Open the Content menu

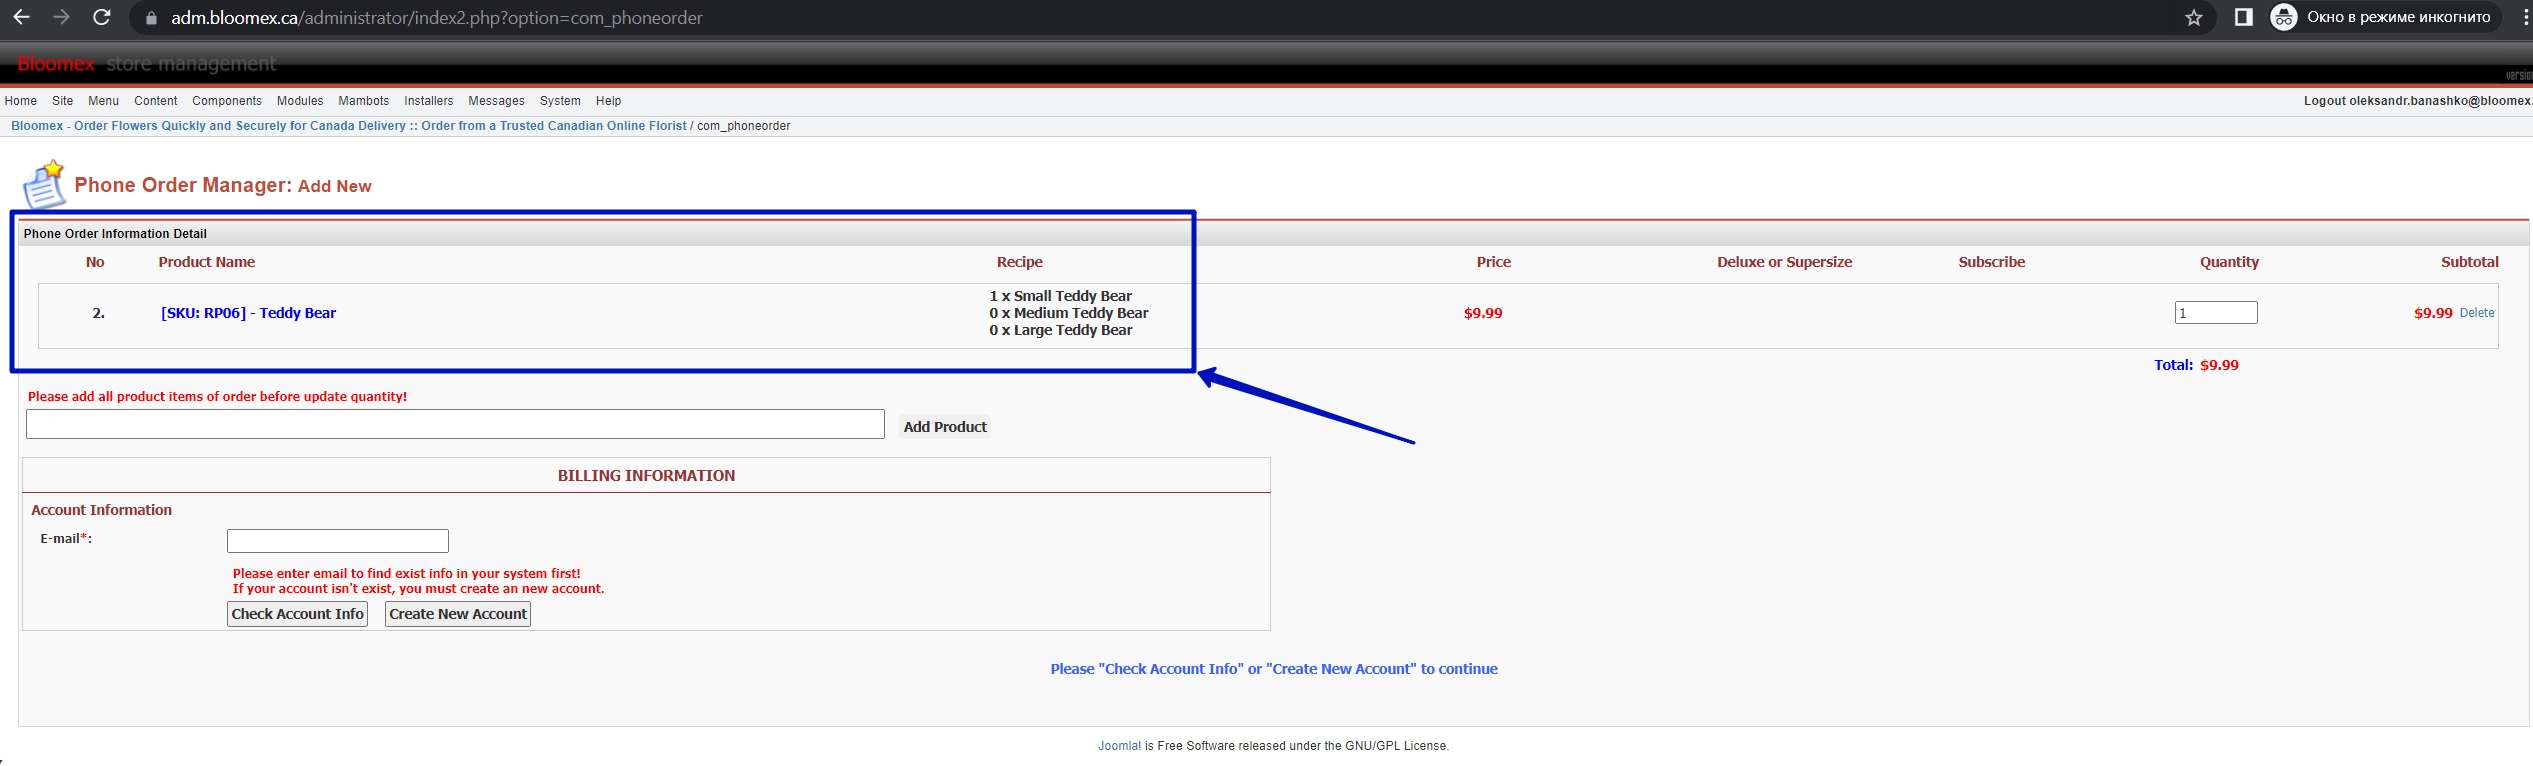[156, 101]
